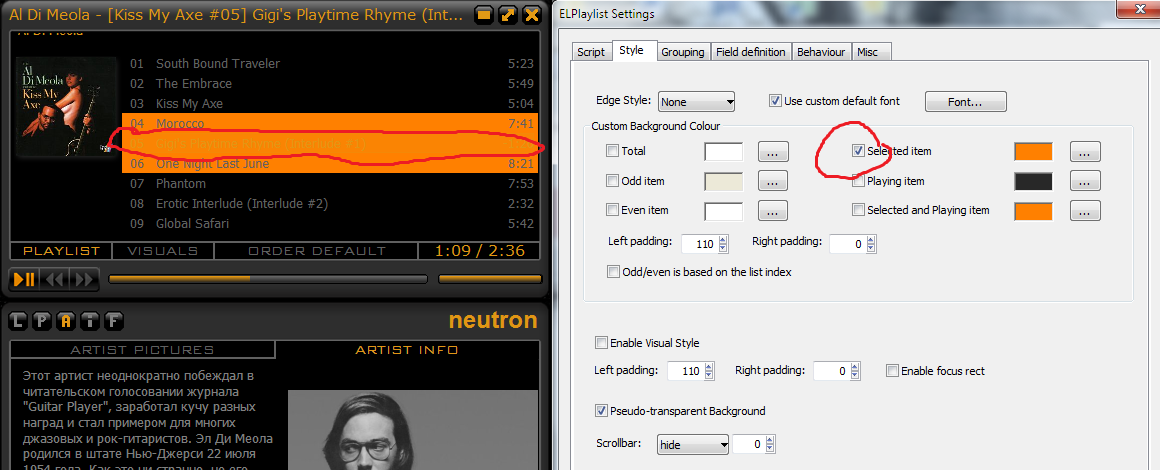1160x470 pixels.
Task: Click the L panel icon
Action: tap(18, 321)
